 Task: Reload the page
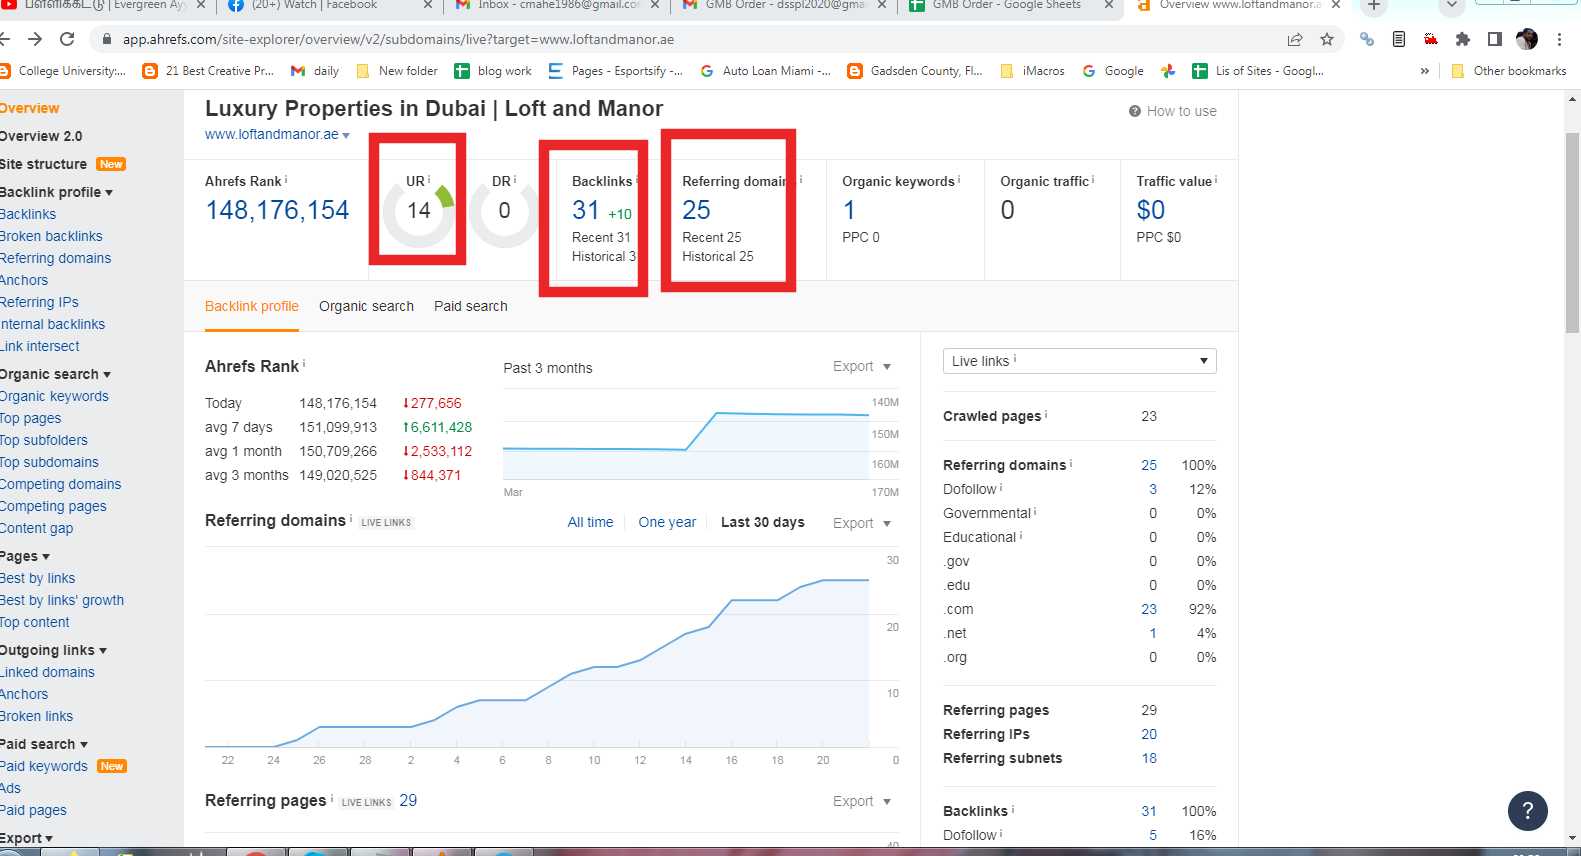pyautogui.click(x=67, y=39)
